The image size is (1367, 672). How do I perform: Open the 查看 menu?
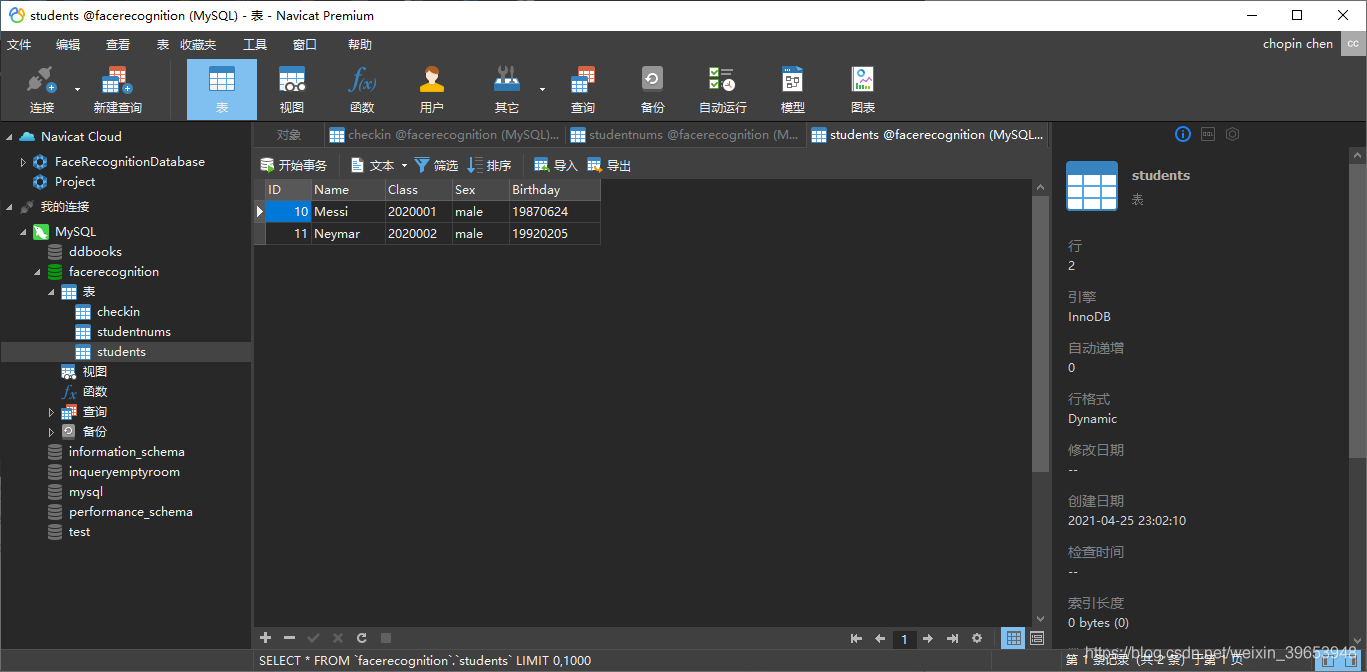pyautogui.click(x=118, y=44)
